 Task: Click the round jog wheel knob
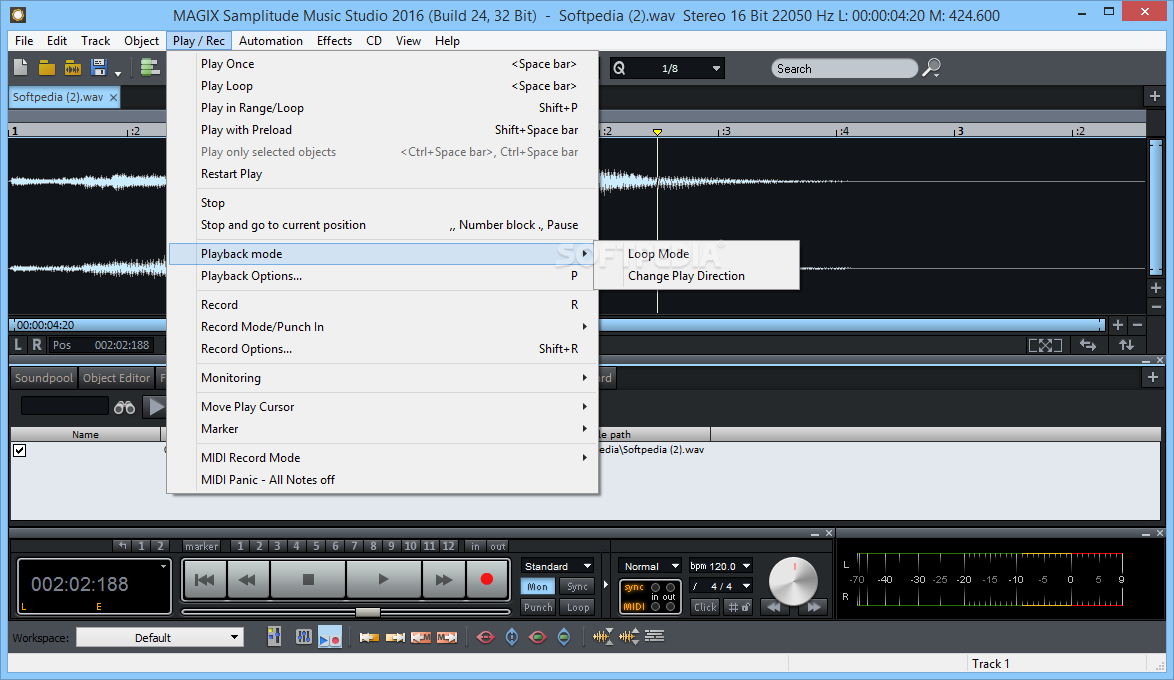pyautogui.click(x=793, y=580)
